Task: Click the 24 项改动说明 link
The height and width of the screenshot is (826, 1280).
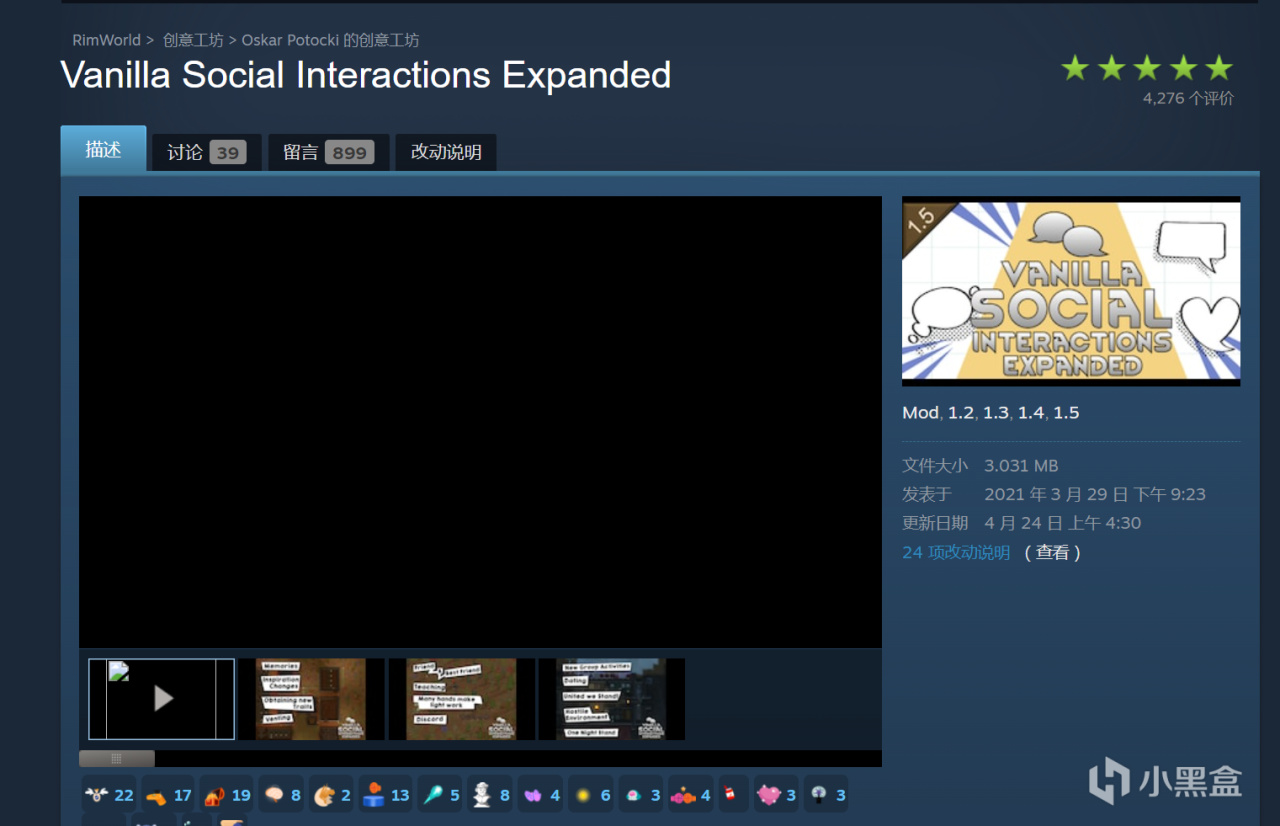Action: 956,552
